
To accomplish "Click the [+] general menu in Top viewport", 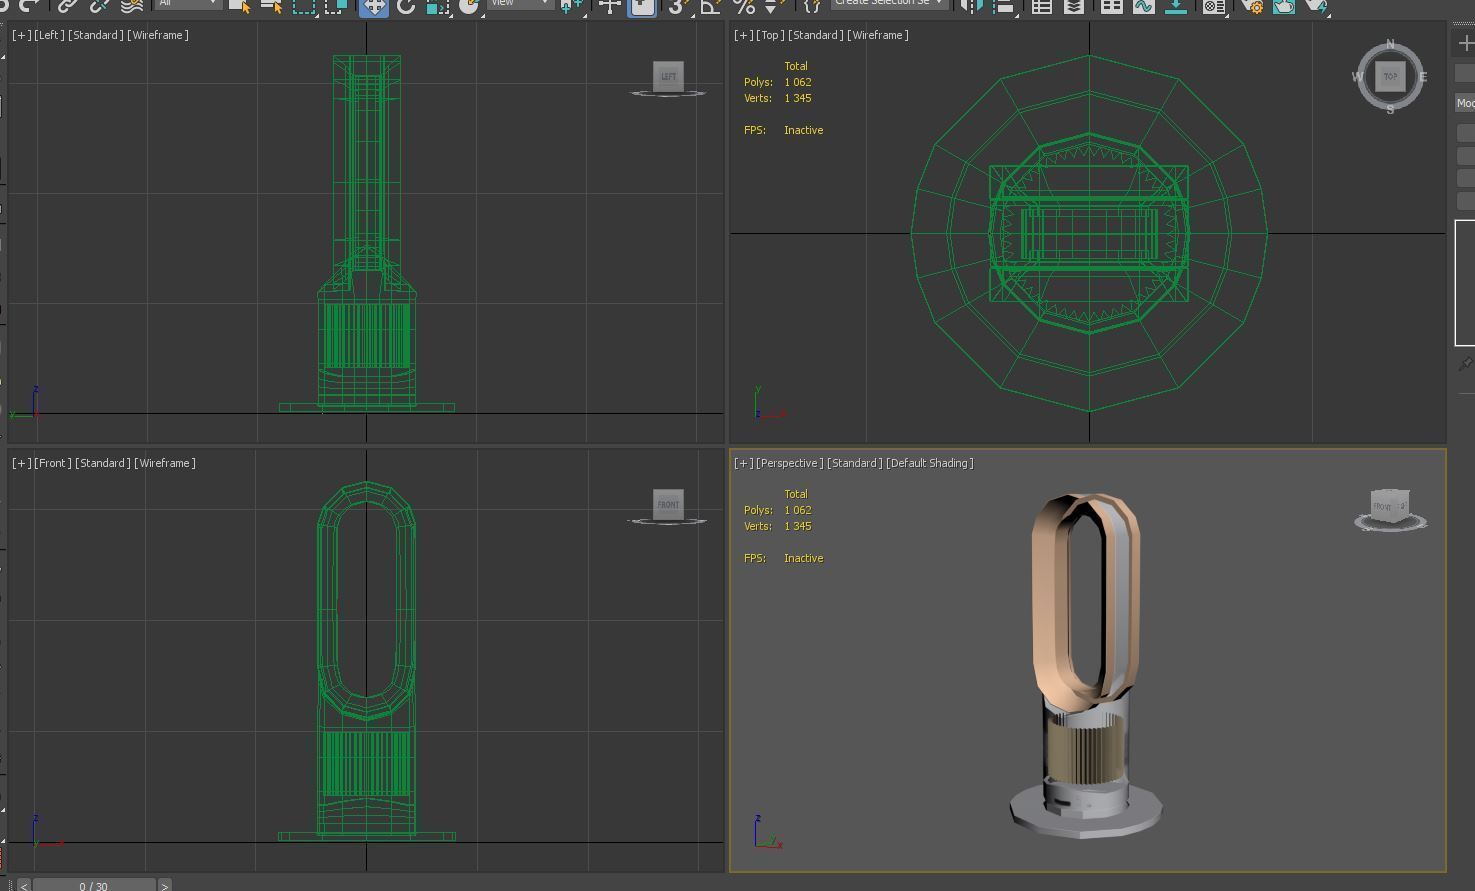I will (x=743, y=35).
